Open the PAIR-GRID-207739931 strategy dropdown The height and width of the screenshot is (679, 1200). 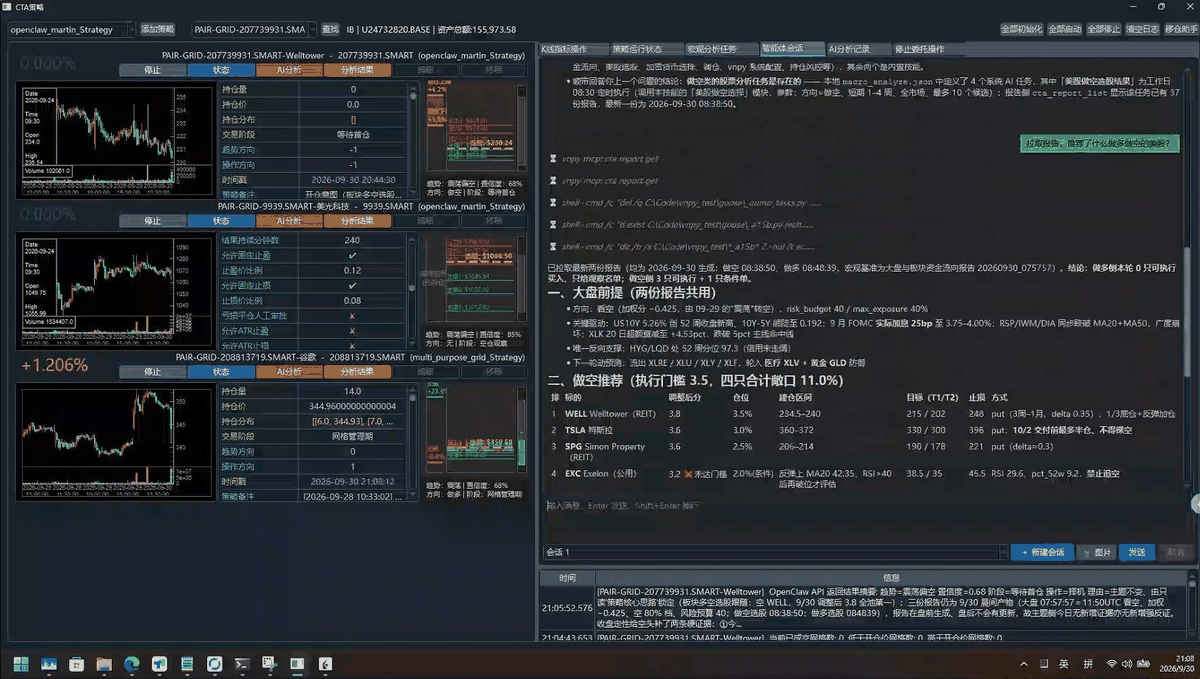(x=252, y=30)
